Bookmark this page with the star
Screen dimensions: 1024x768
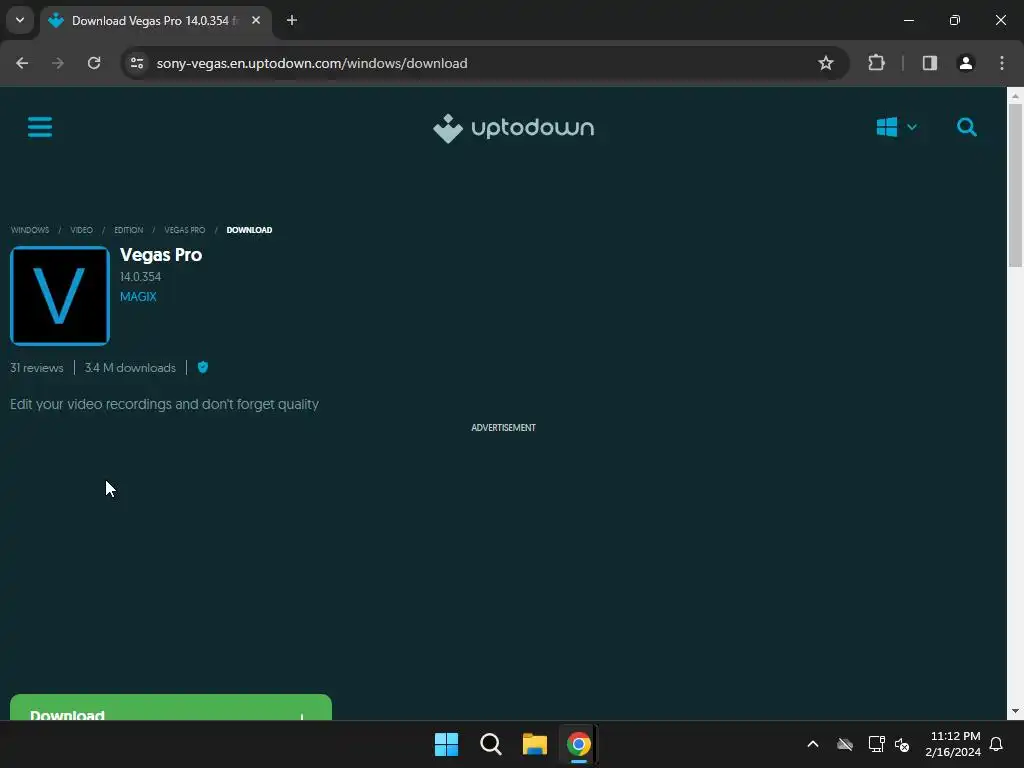[825, 63]
